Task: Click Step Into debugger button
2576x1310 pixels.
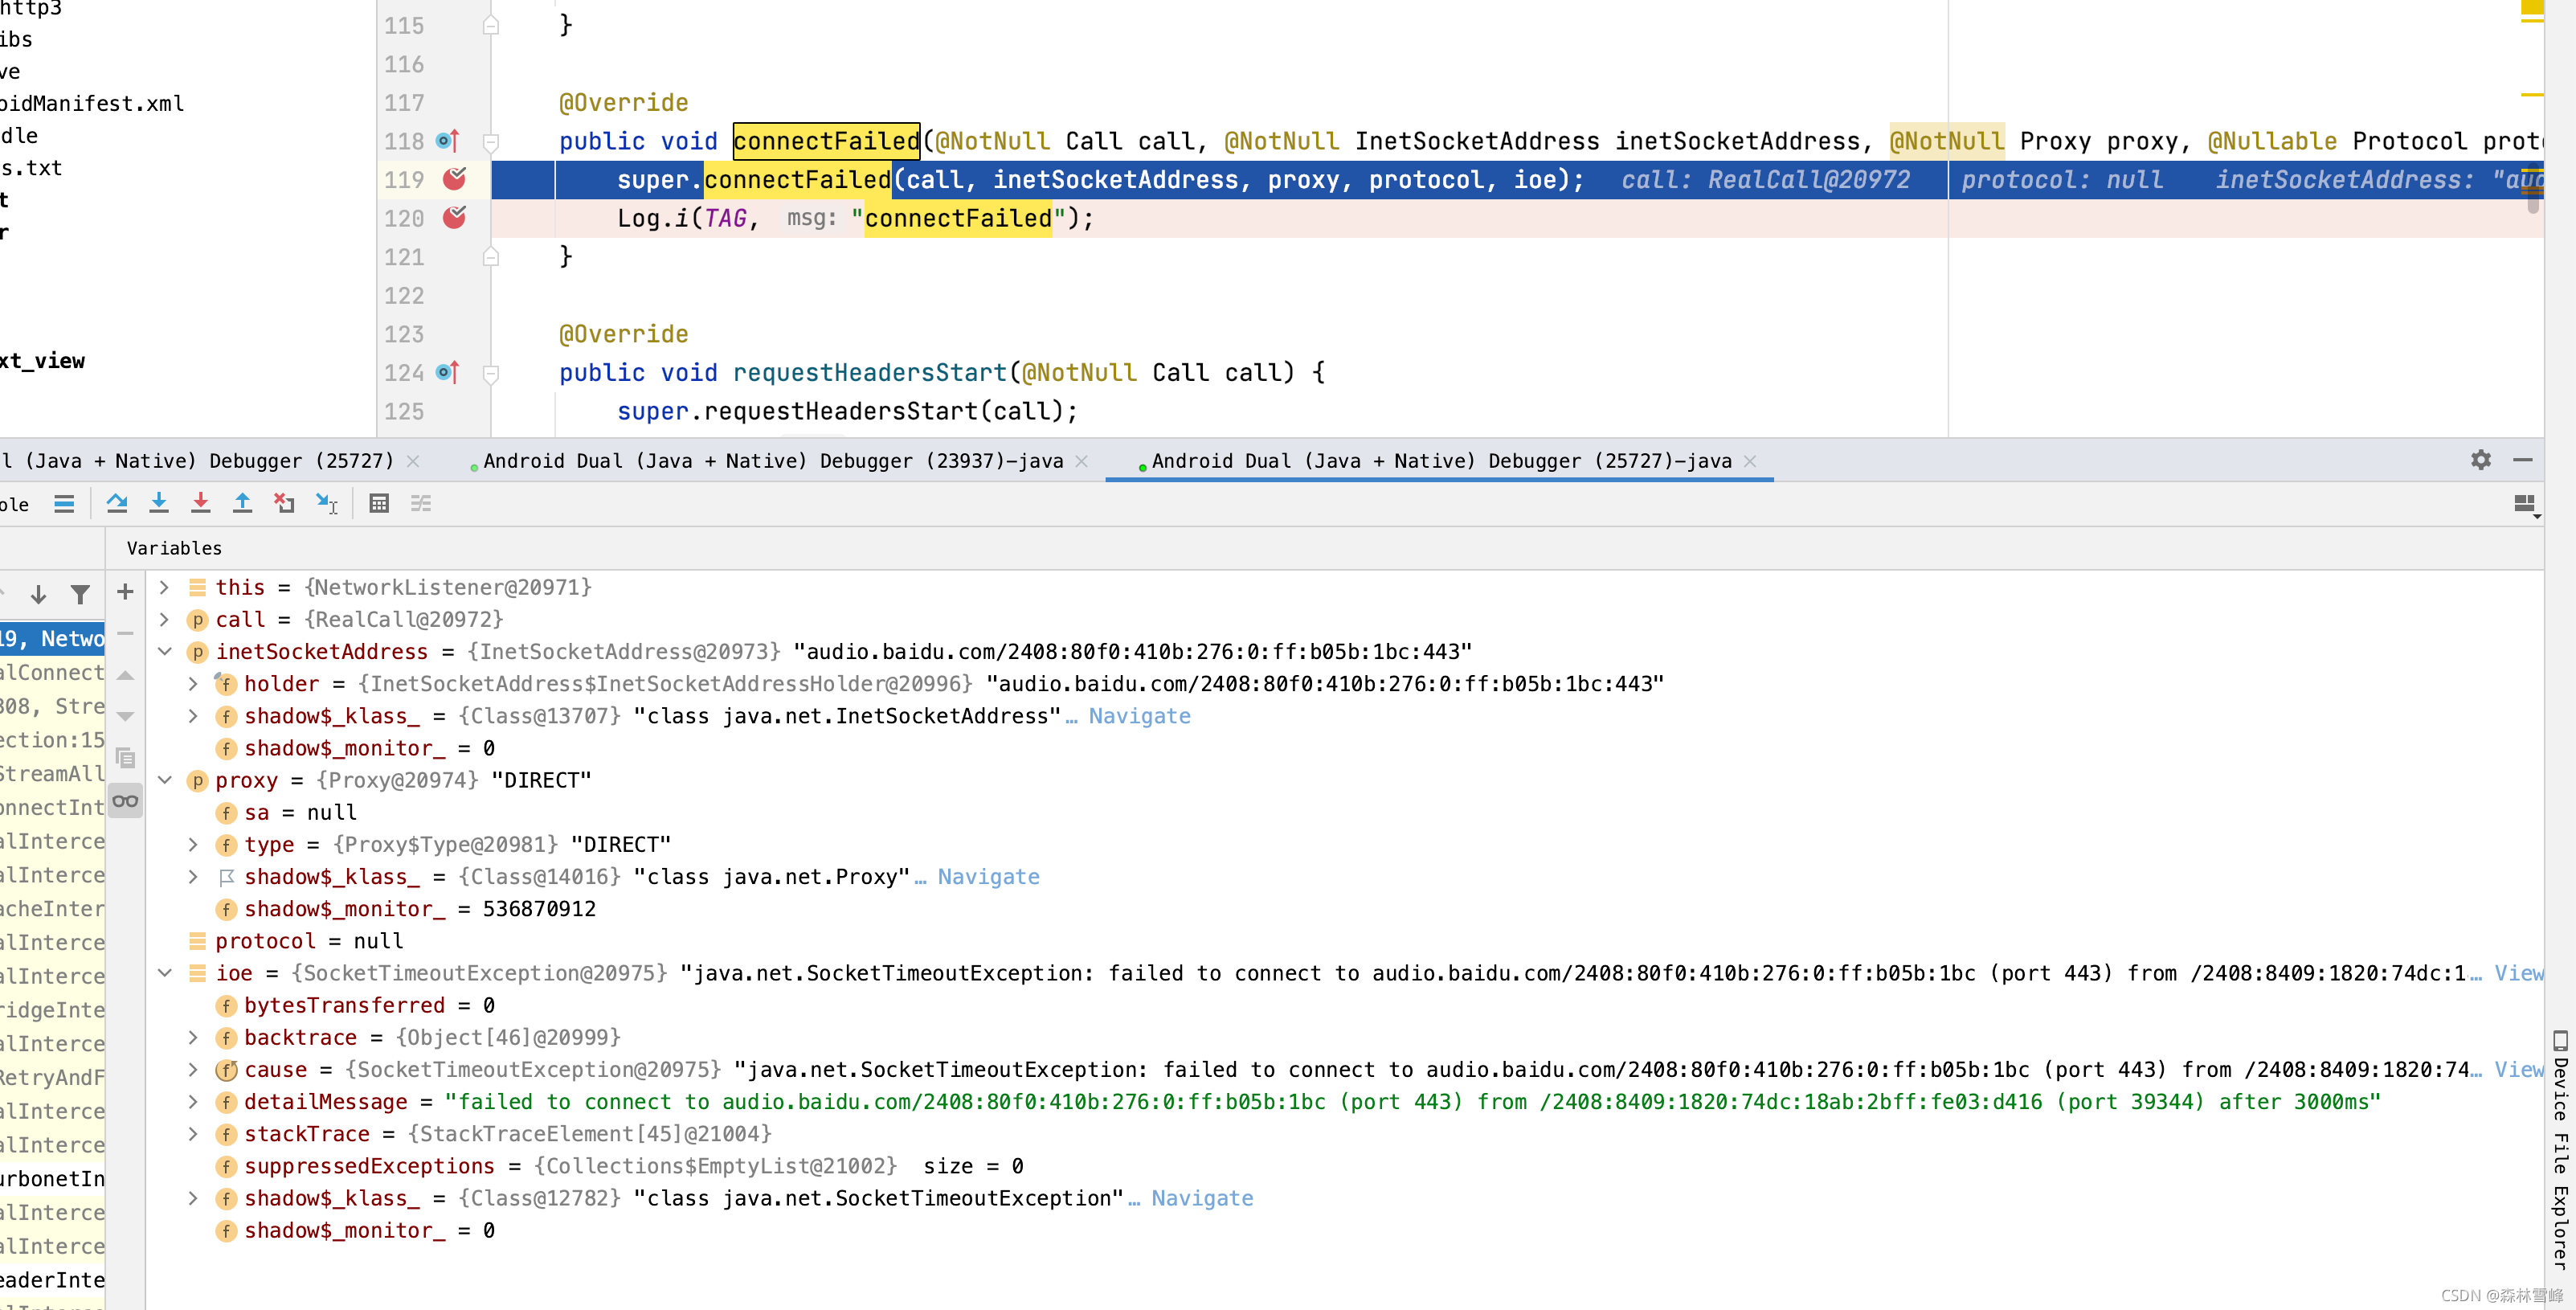Action: (x=159, y=503)
